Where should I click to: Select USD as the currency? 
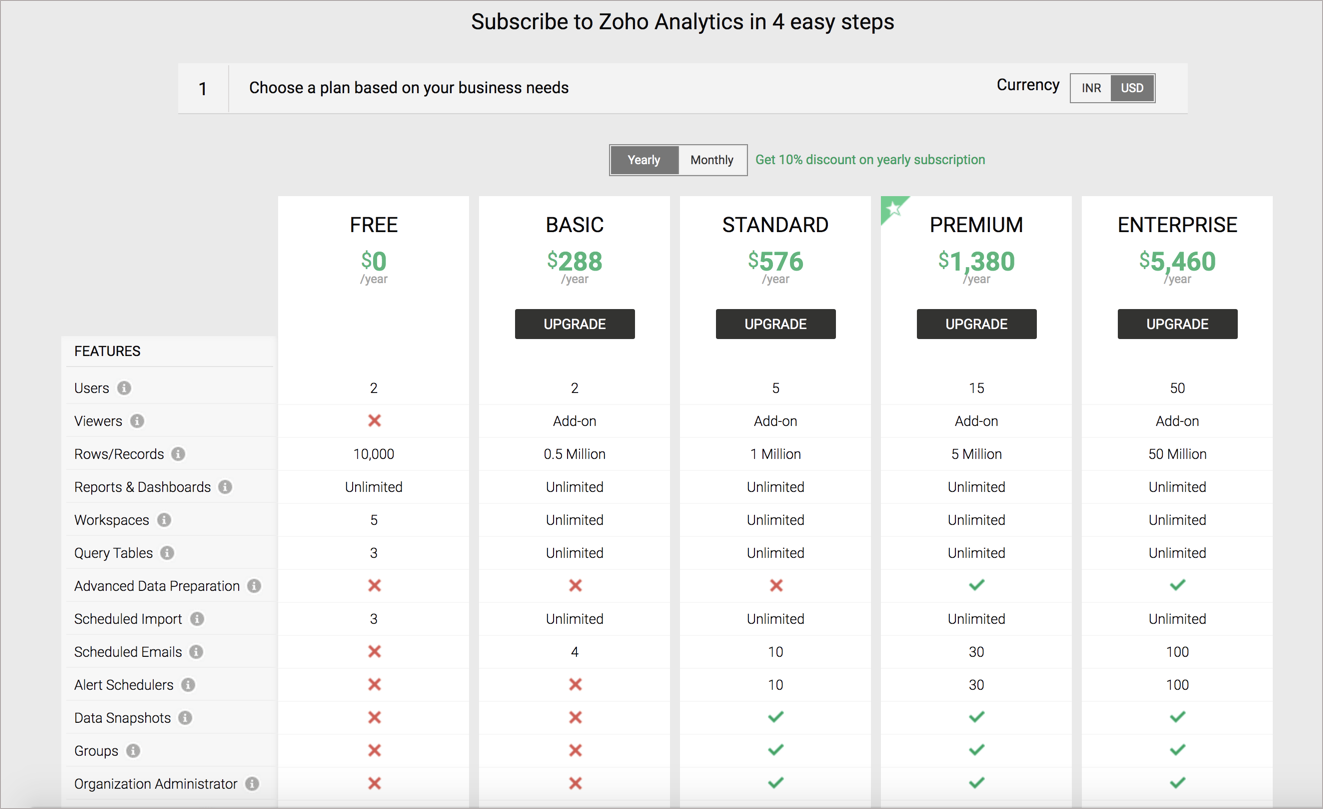coord(1132,88)
